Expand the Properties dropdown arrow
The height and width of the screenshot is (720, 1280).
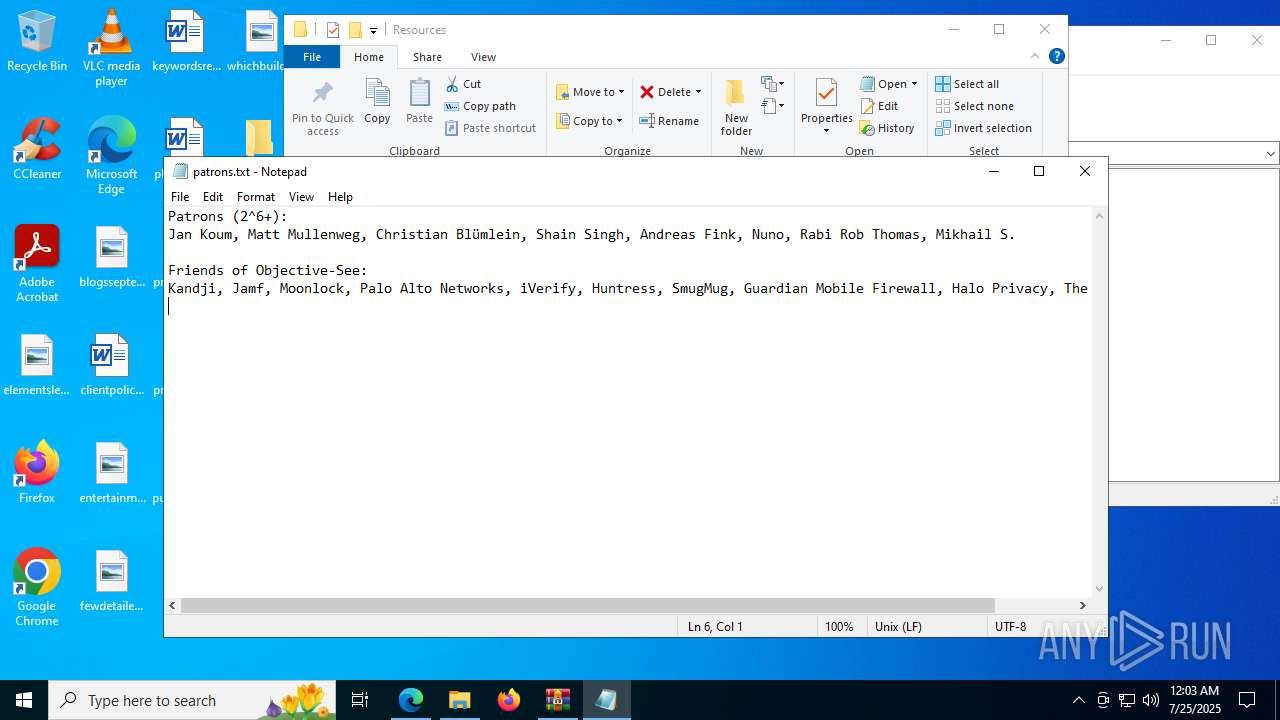click(826, 131)
